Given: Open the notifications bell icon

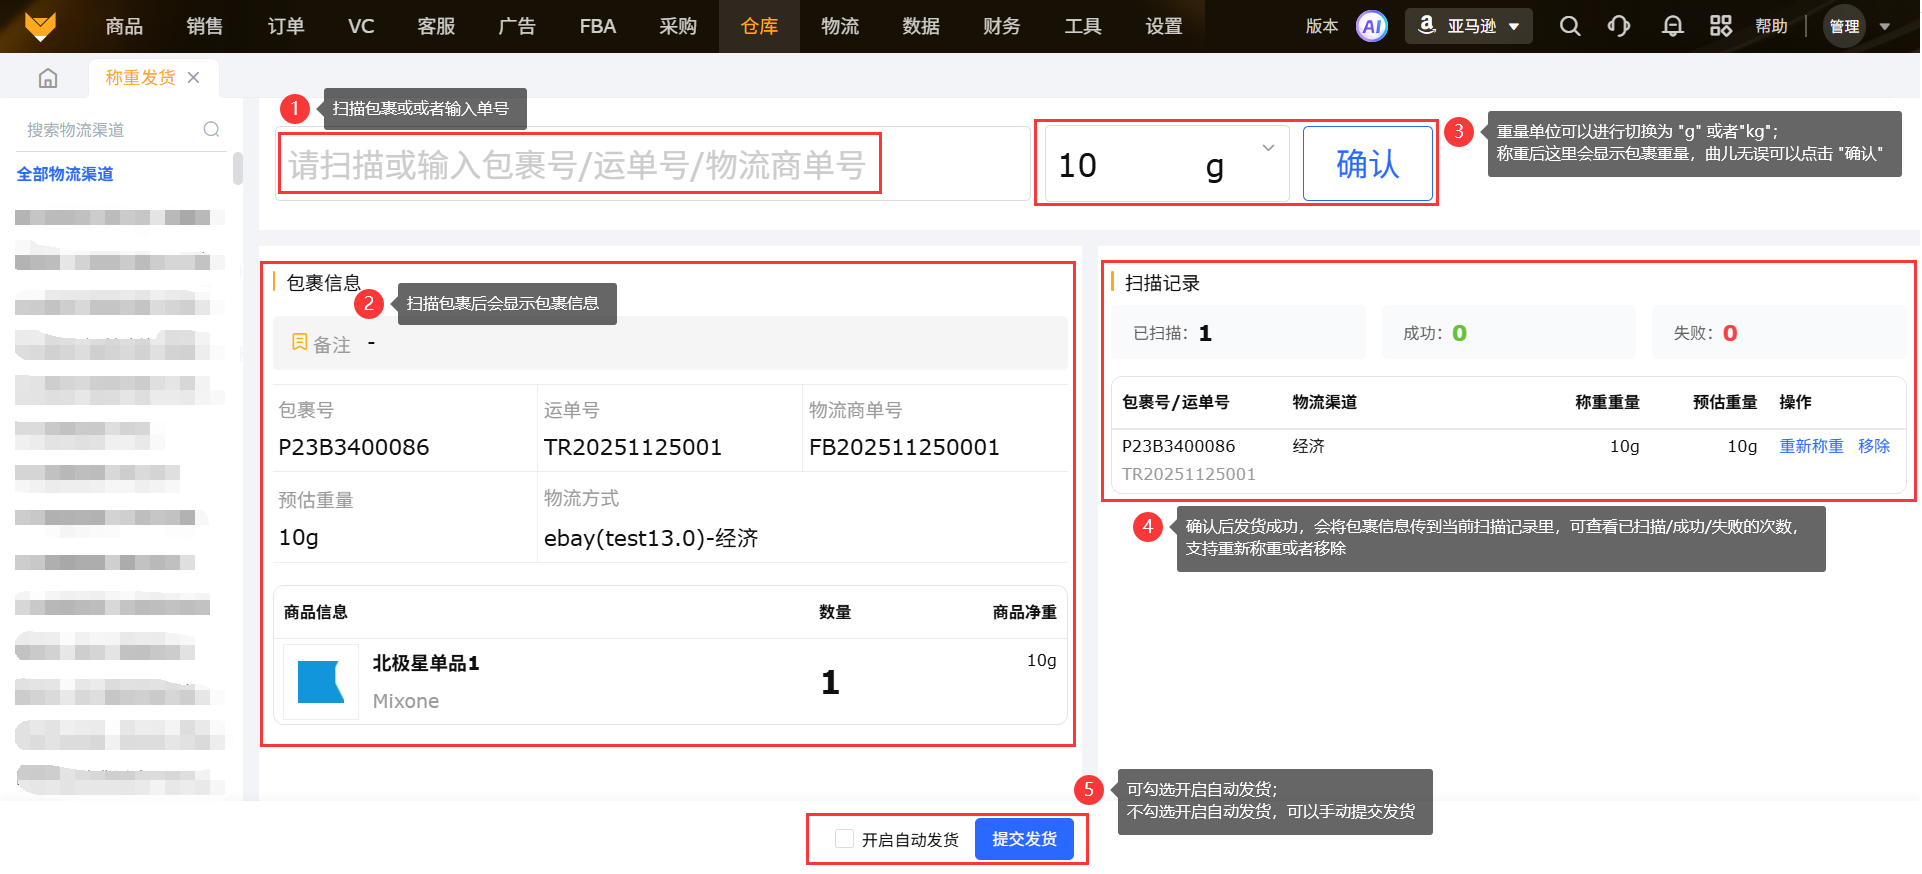Looking at the screenshot, I should pos(1672,27).
